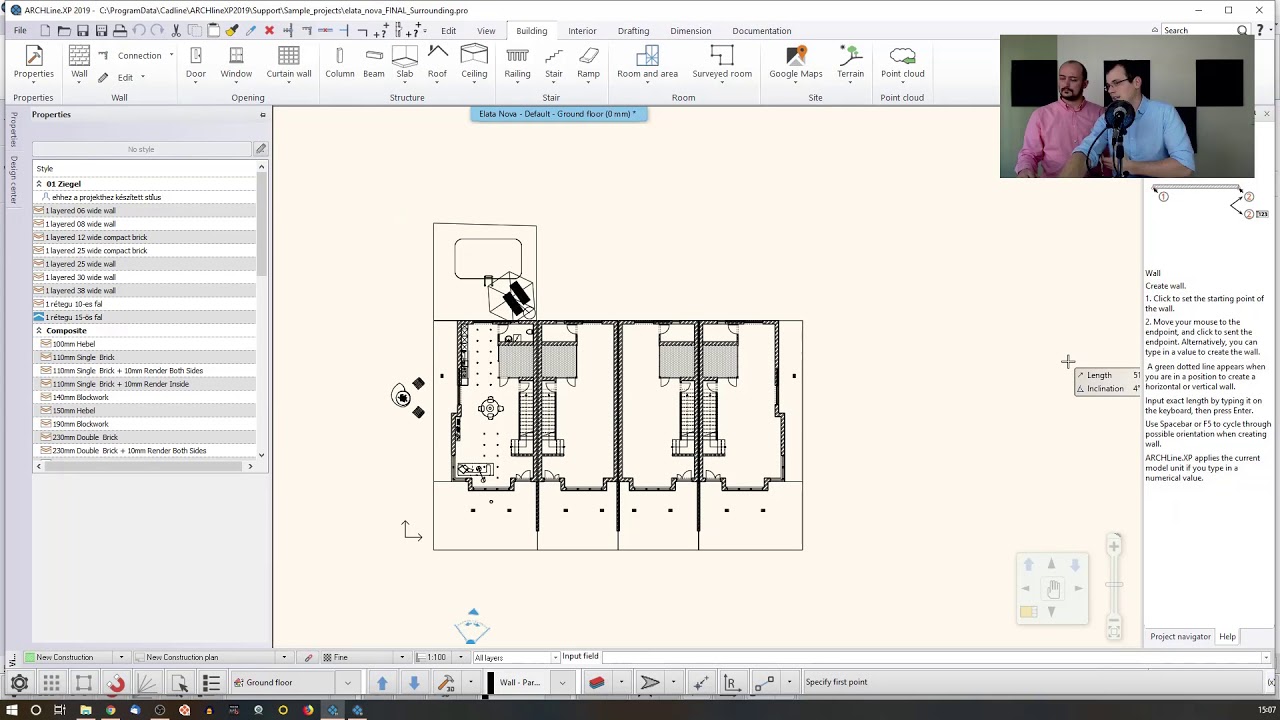The height and width of the screenshot is (720, 1280).
Task: Pin the Properties panel
Action: (263, 115)
